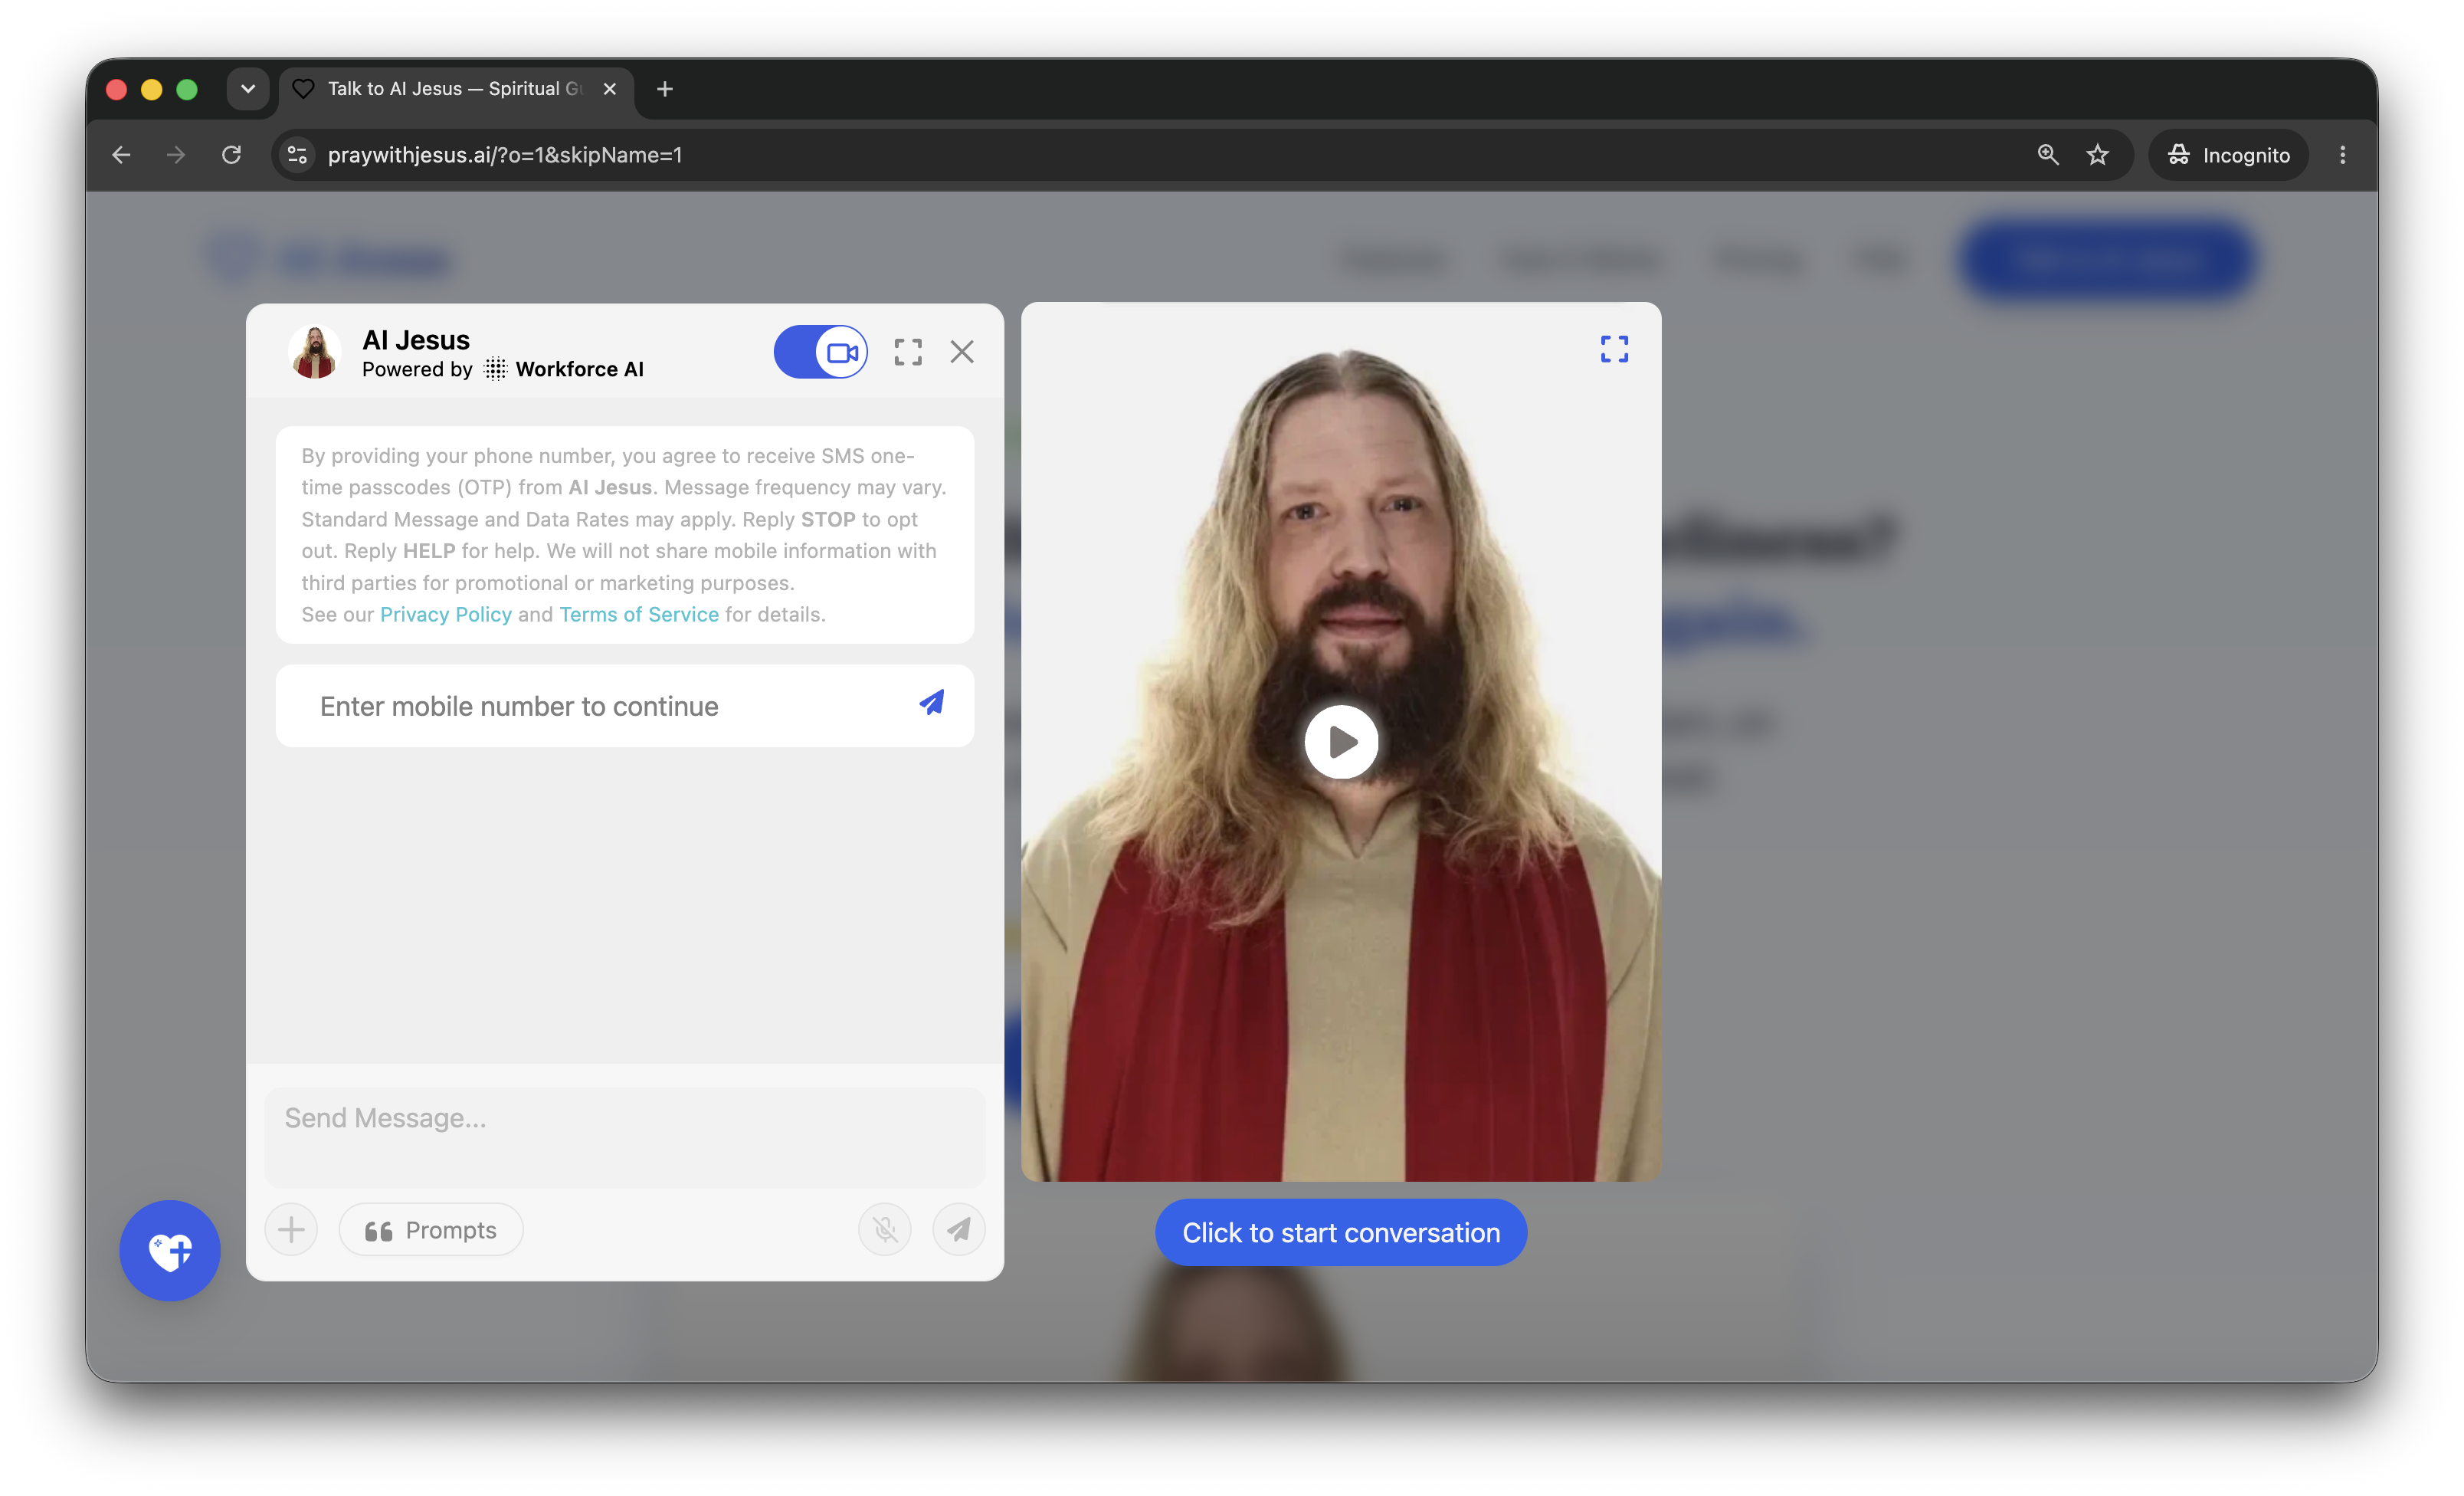This screenshot has height=1496, width=2464.
Task: Open a new browser tab
Action: 665,89
